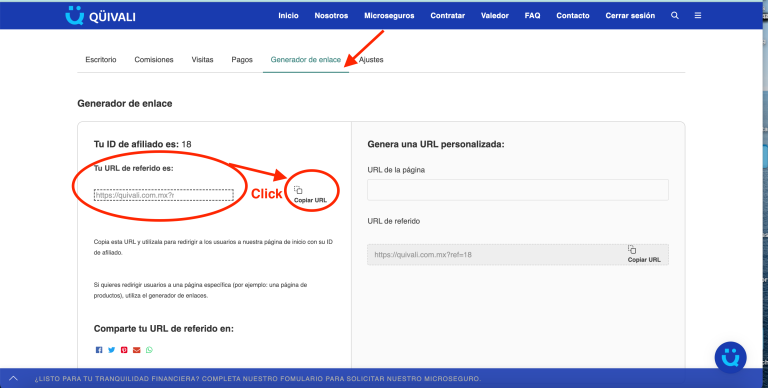Viewport: 768px width, 388px height.
Task: Switch to the Comisiones tab
Action: point(154,60)
